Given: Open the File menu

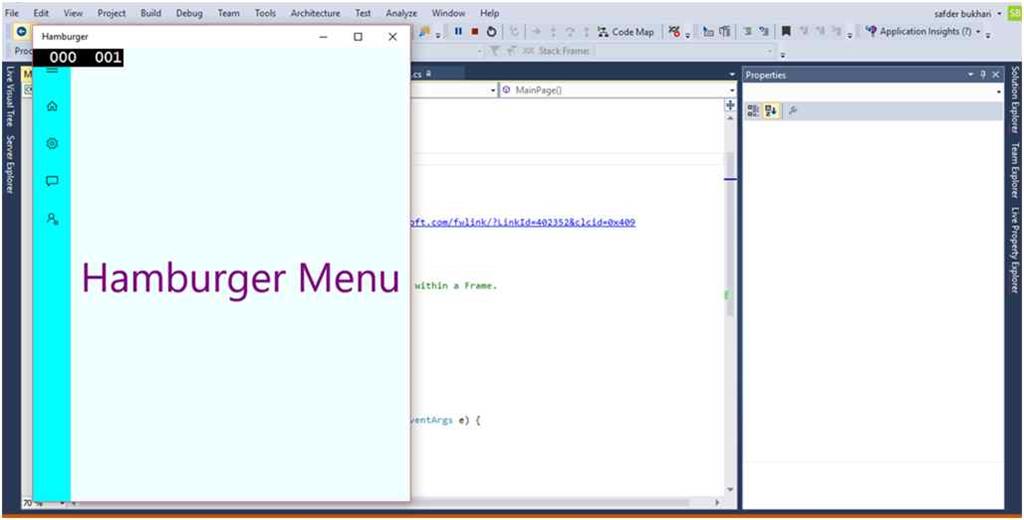Looking at the screenshot, I should coord(12,13).
